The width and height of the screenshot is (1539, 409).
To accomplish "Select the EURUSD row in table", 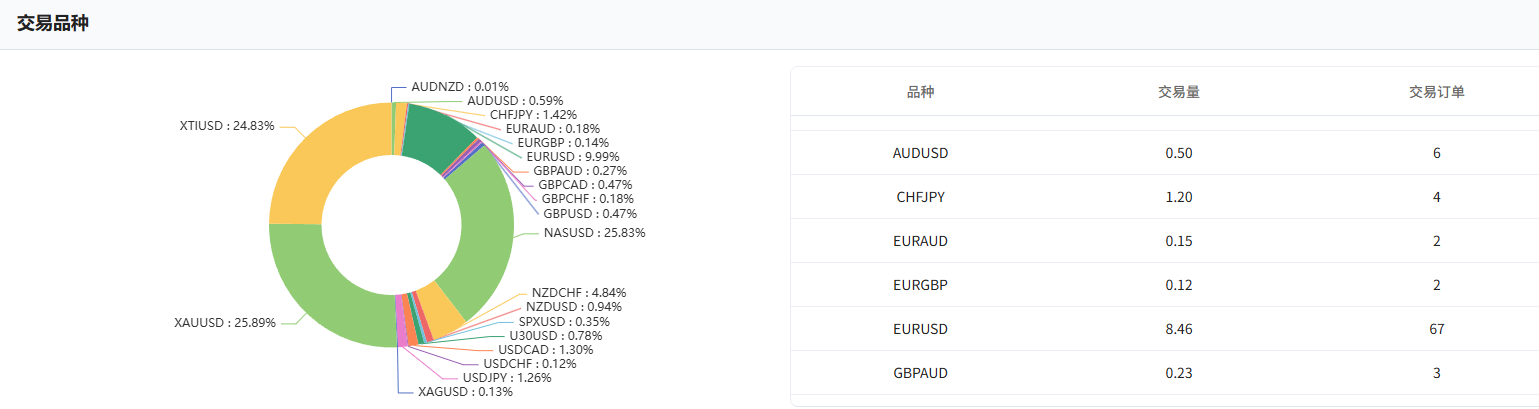I will tap(1165, 329).
